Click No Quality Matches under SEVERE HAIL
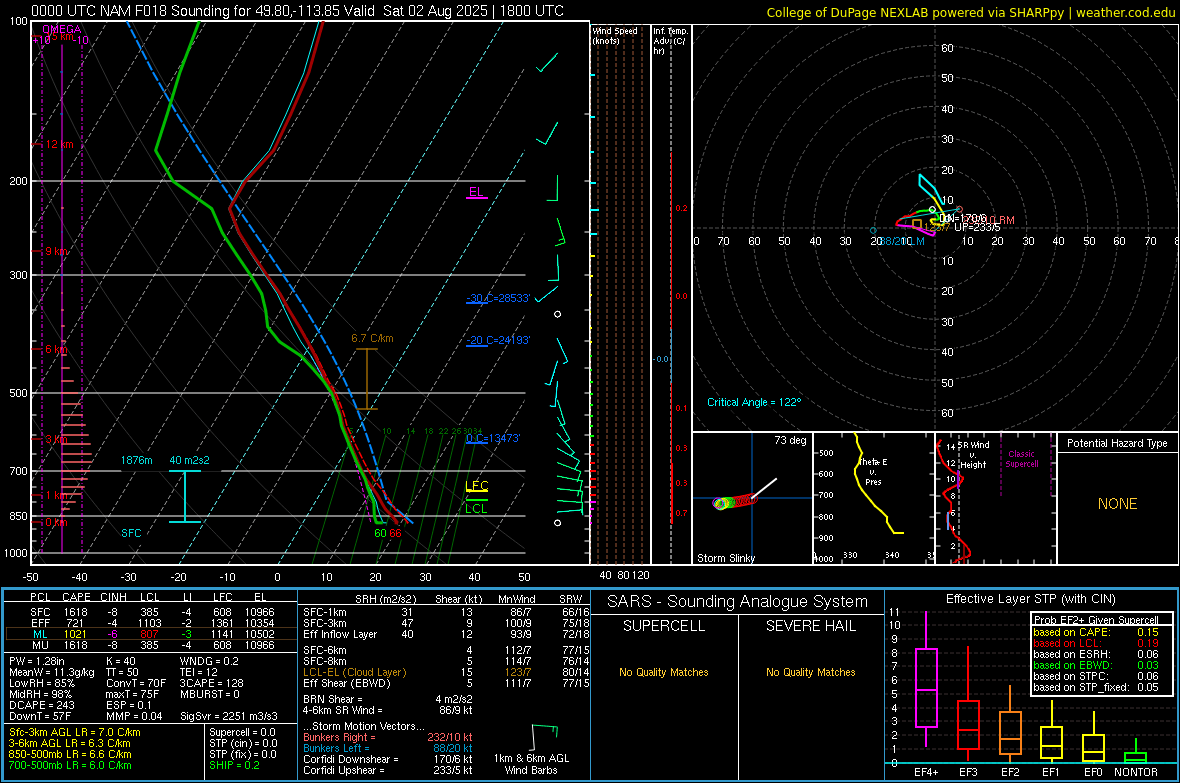Screen dimensions: 1180x783 [810, 672]
